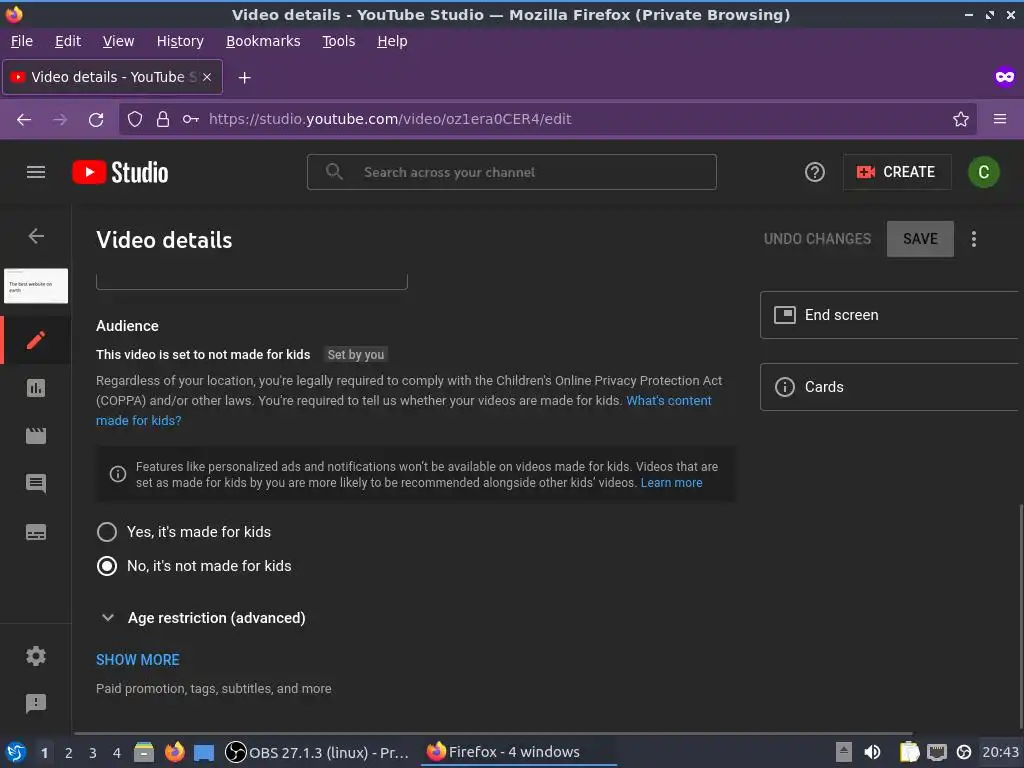Open Send feedback icon in sidebar

[x=36, y=703]
